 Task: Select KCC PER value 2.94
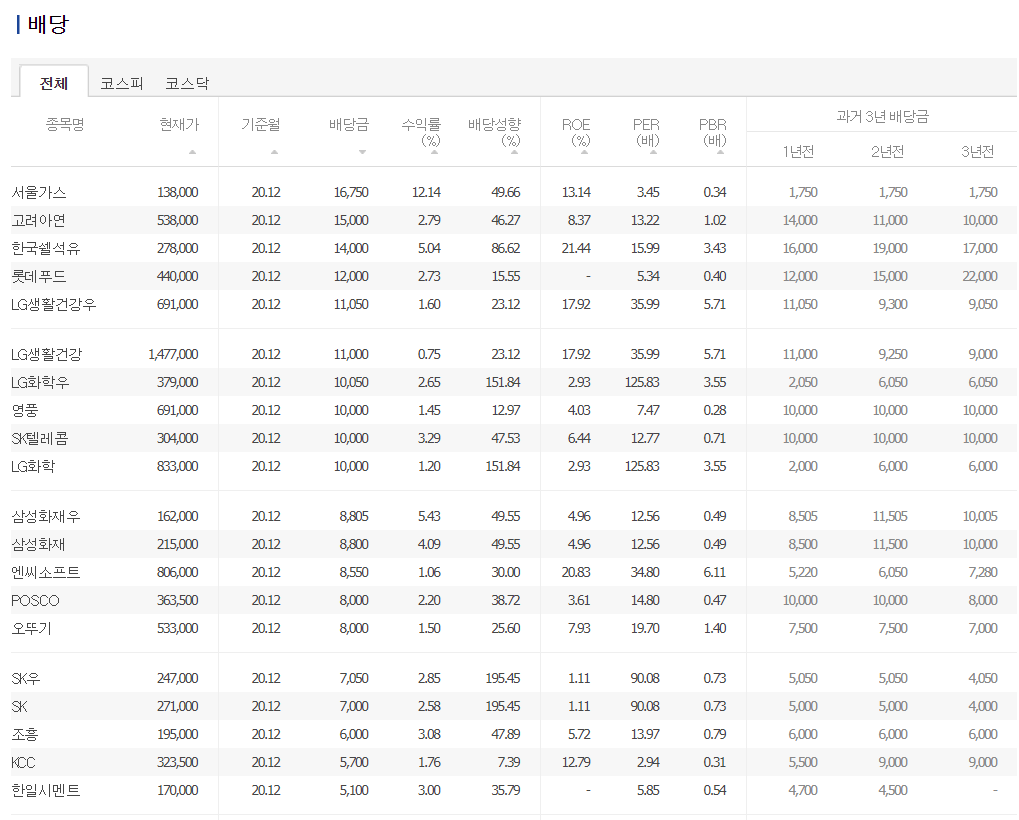648,762
